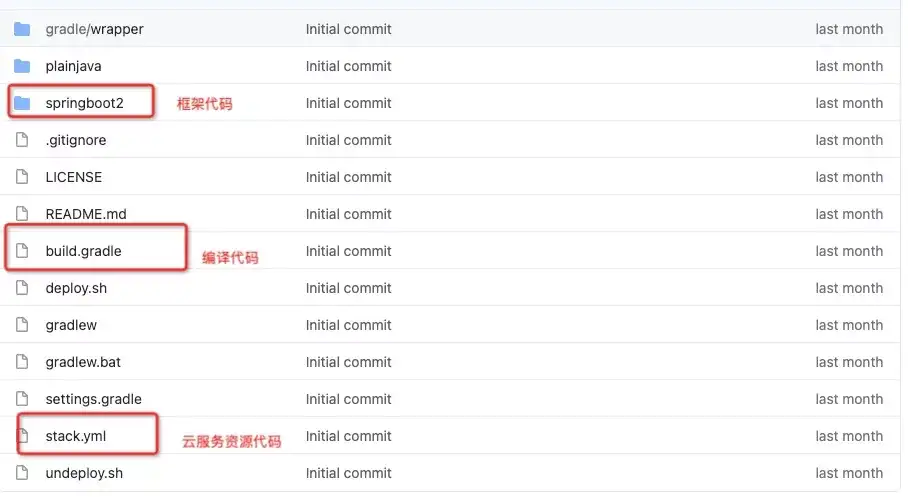Screen dimensions: 908x497
Task: Open the settings.gradle file
Action: 93,399
